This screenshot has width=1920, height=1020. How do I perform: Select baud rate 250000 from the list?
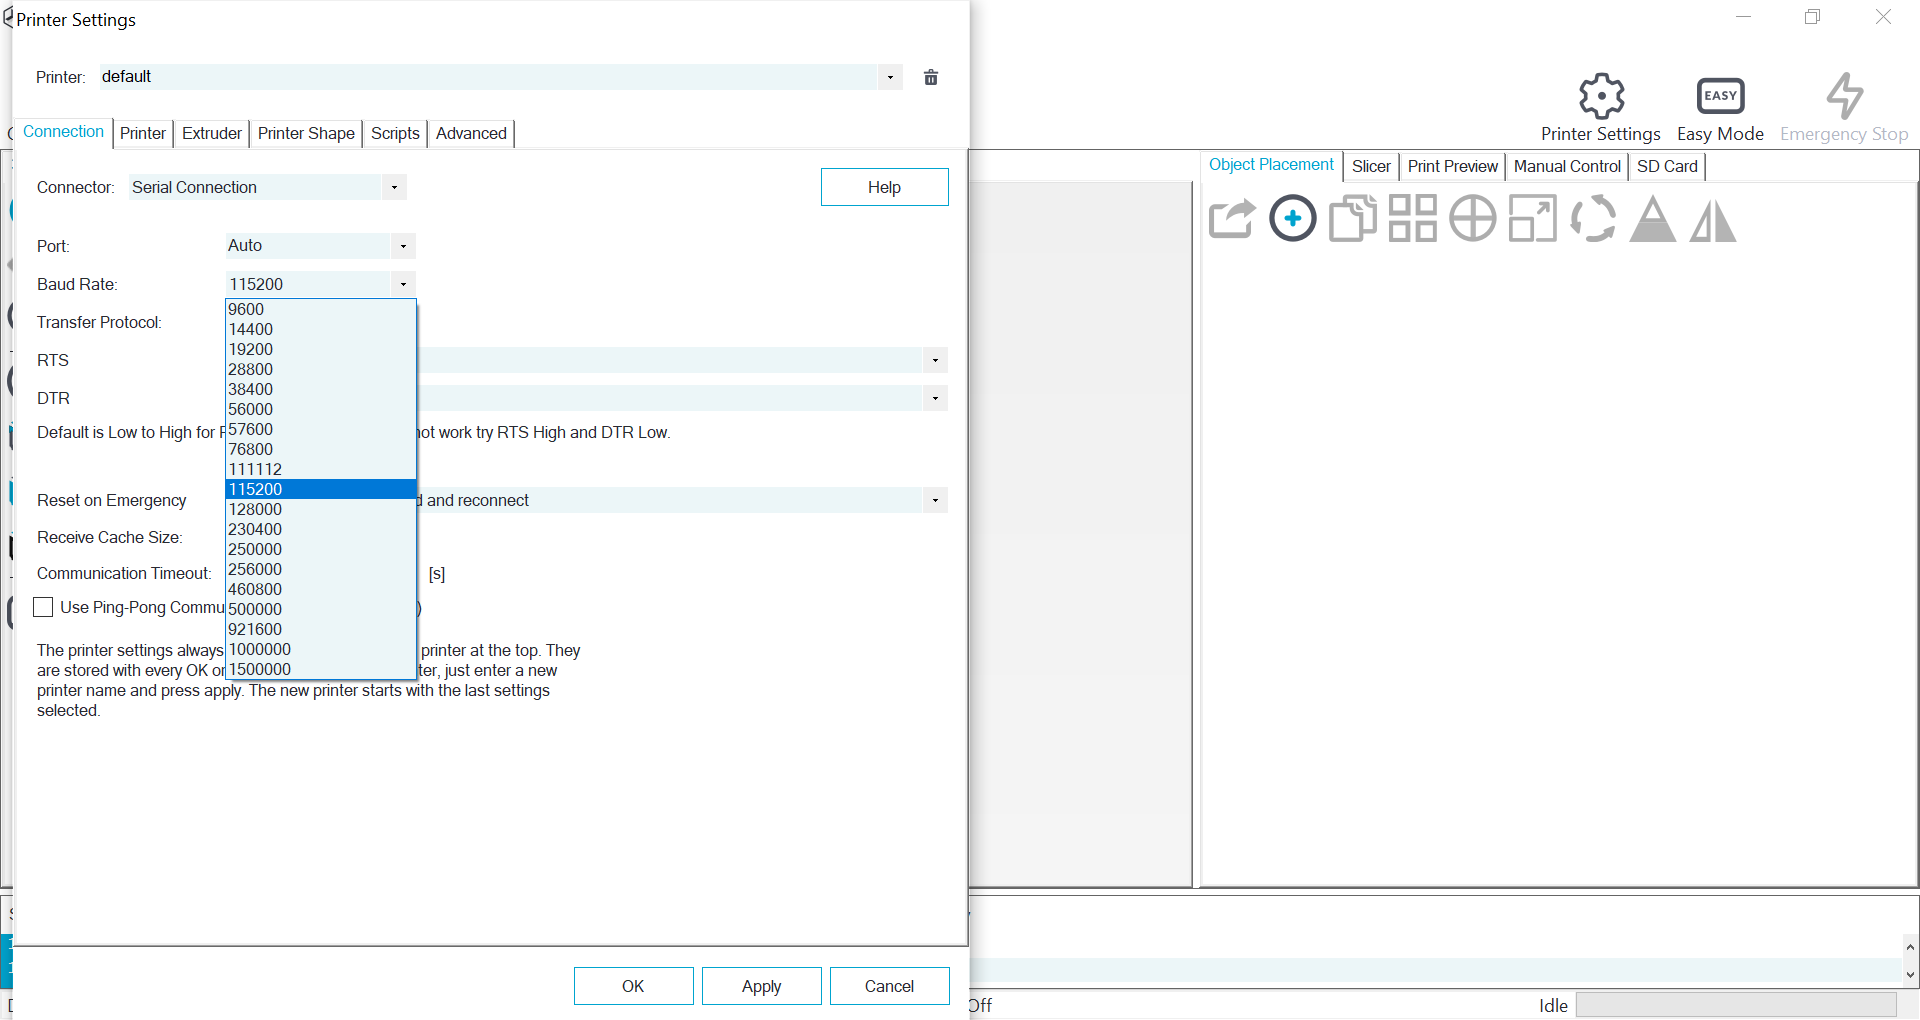click(255, 549)
